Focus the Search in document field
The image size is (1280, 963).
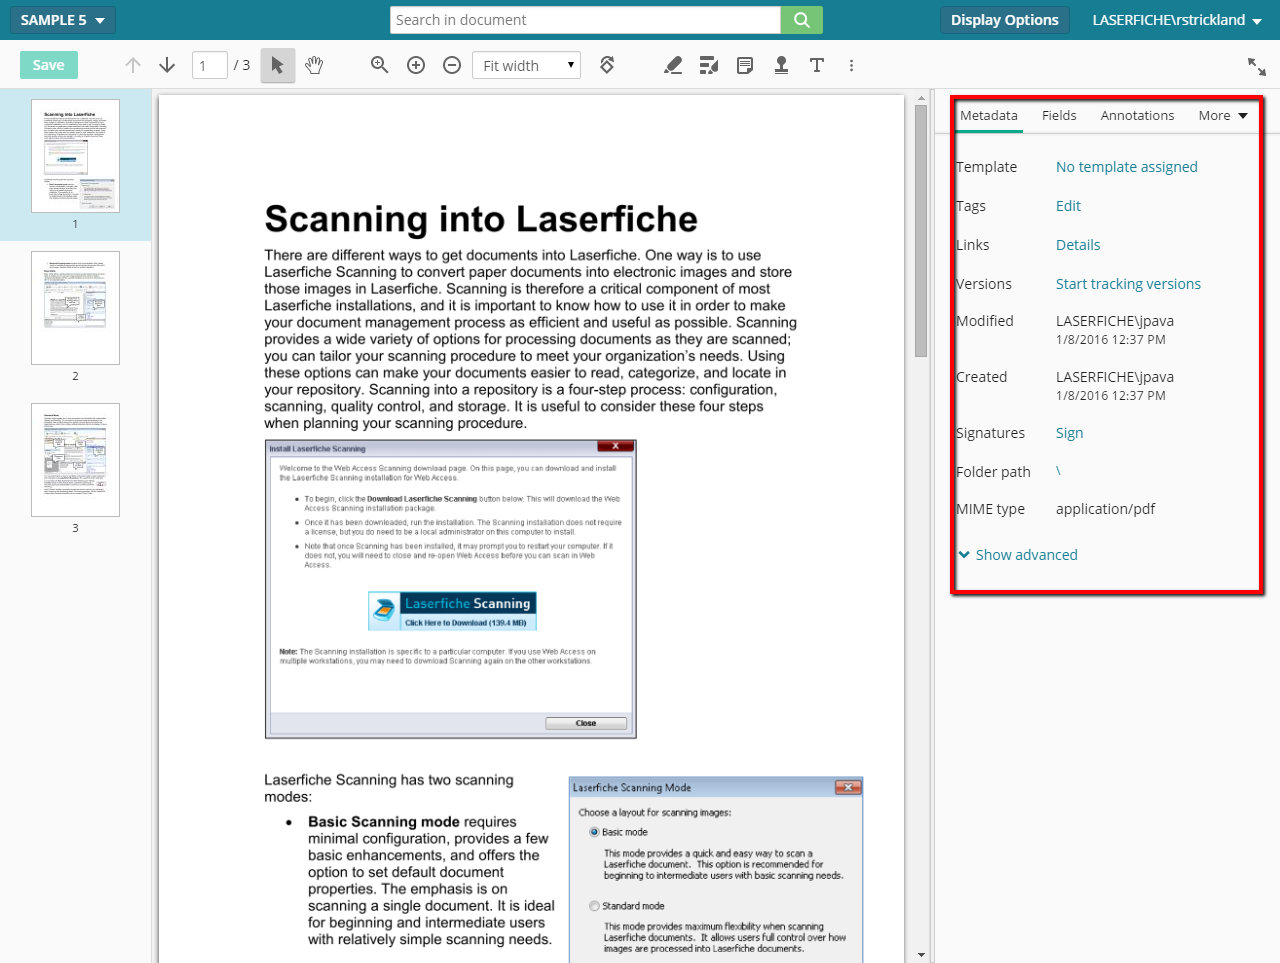tap(585, 20)
